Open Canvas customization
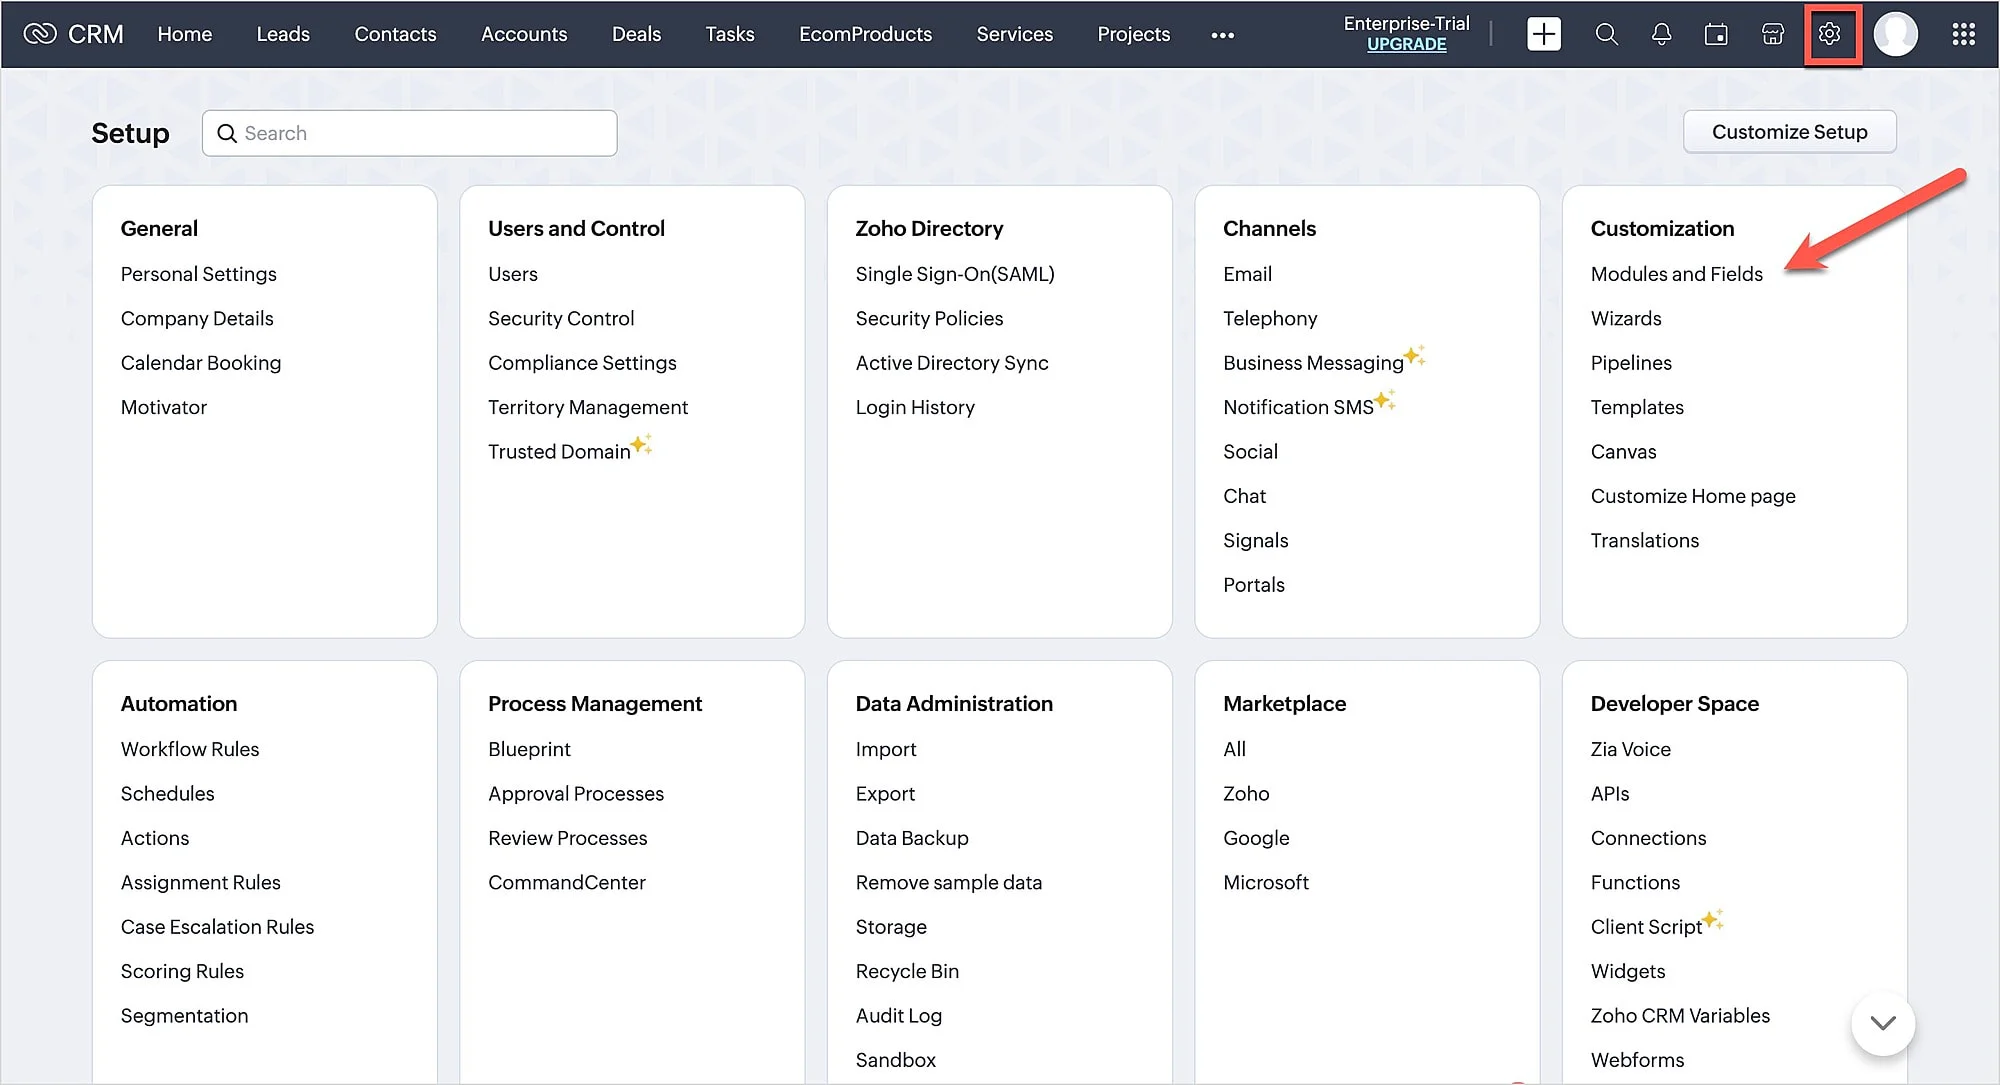The image size is (2000, 1085). pyautogui.click(x=1623, y=452)
